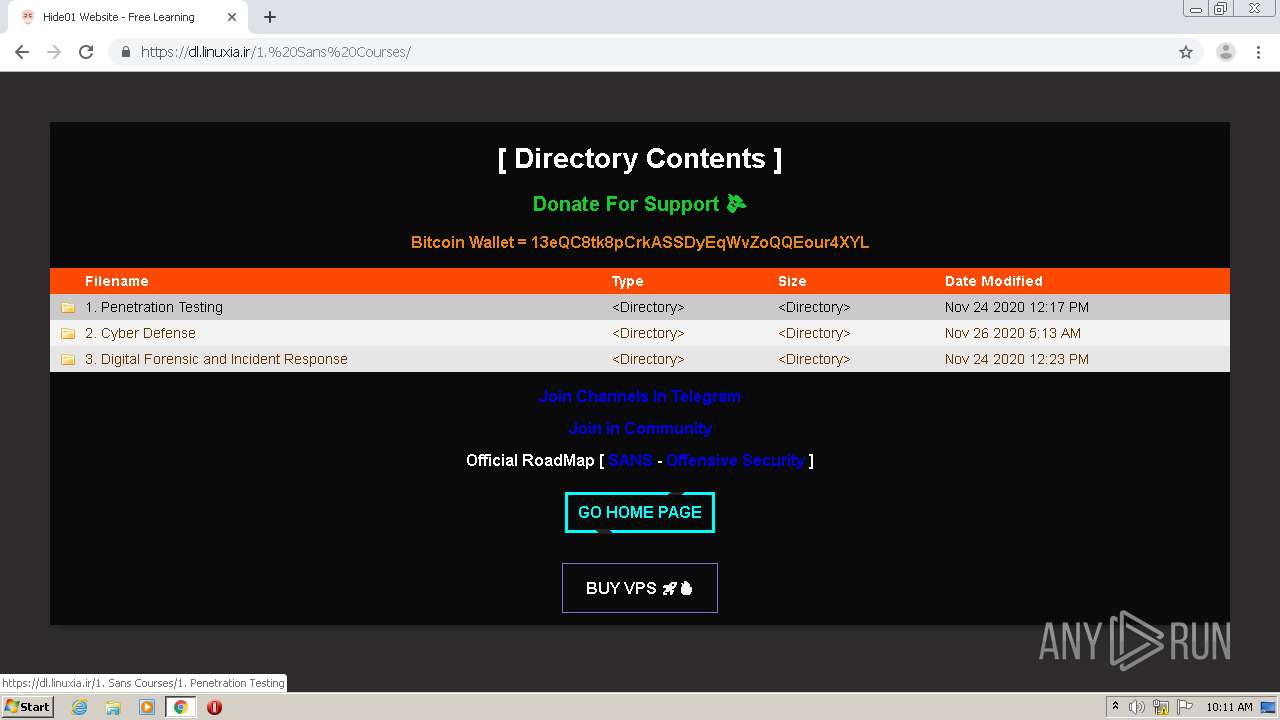Bookmark this page with star icon
The width and height of the screenshot is (1280, 720).
tap(1186, 52)
